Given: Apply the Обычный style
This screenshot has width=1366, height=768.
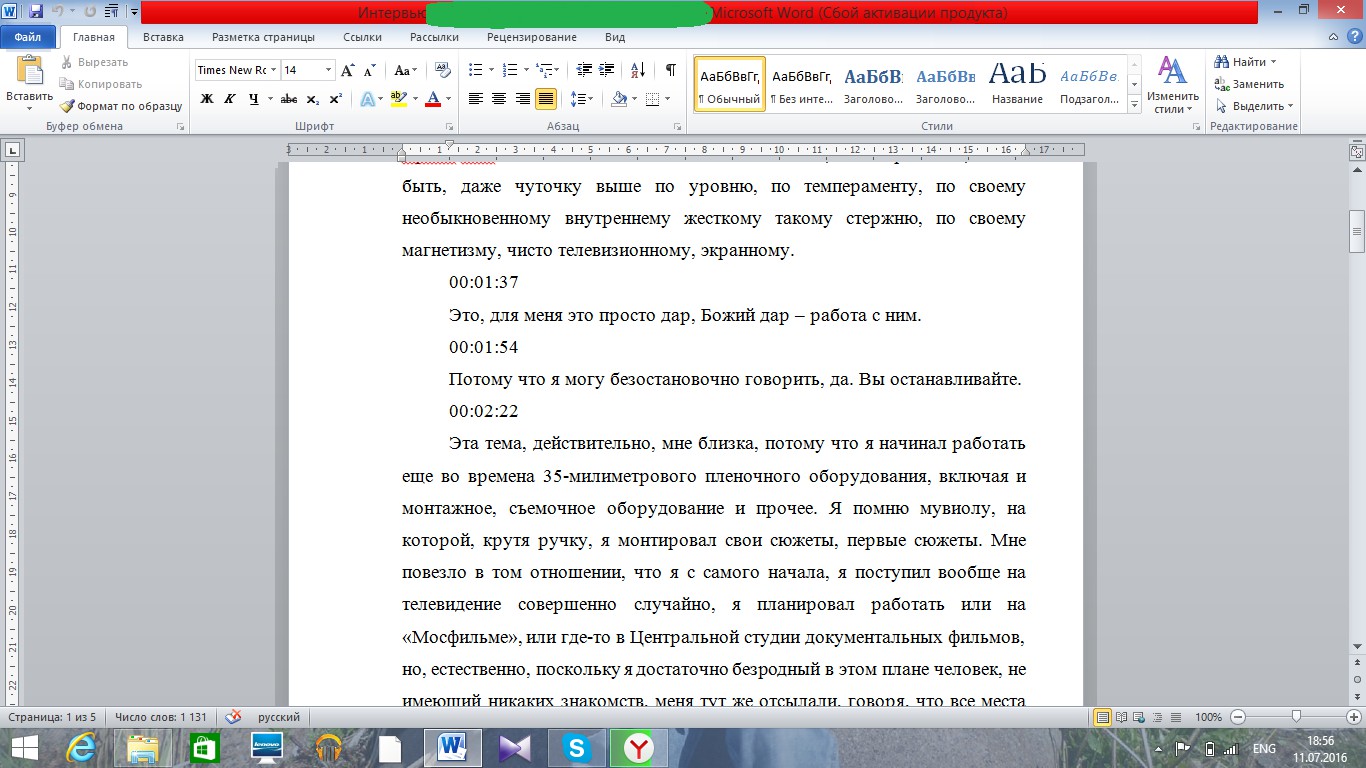Looking at the screenshot, I should click(x=729, y=84).
